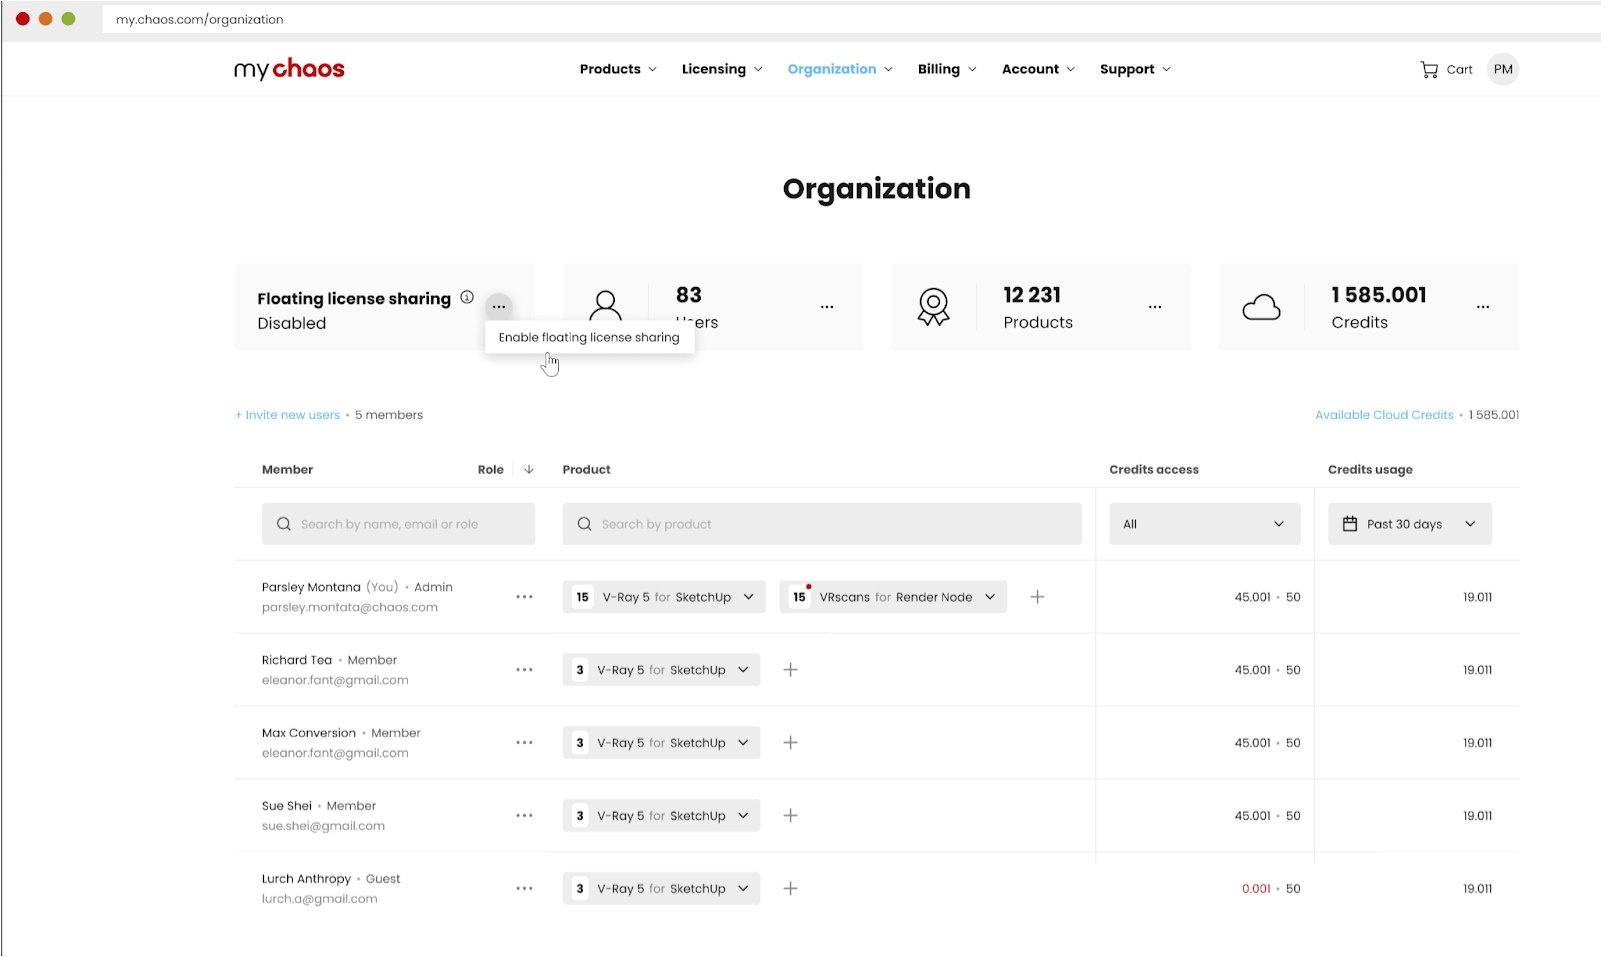This screenshot has width=1617, height=957.
Task: Open Lurch Anthropy row options ellipsis
Action: click(x=524, y=889)
